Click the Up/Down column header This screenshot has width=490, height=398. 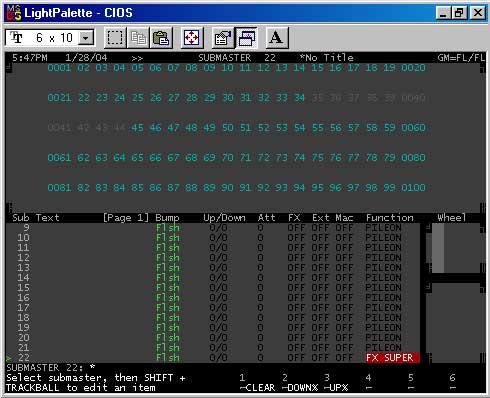(224, 218)
